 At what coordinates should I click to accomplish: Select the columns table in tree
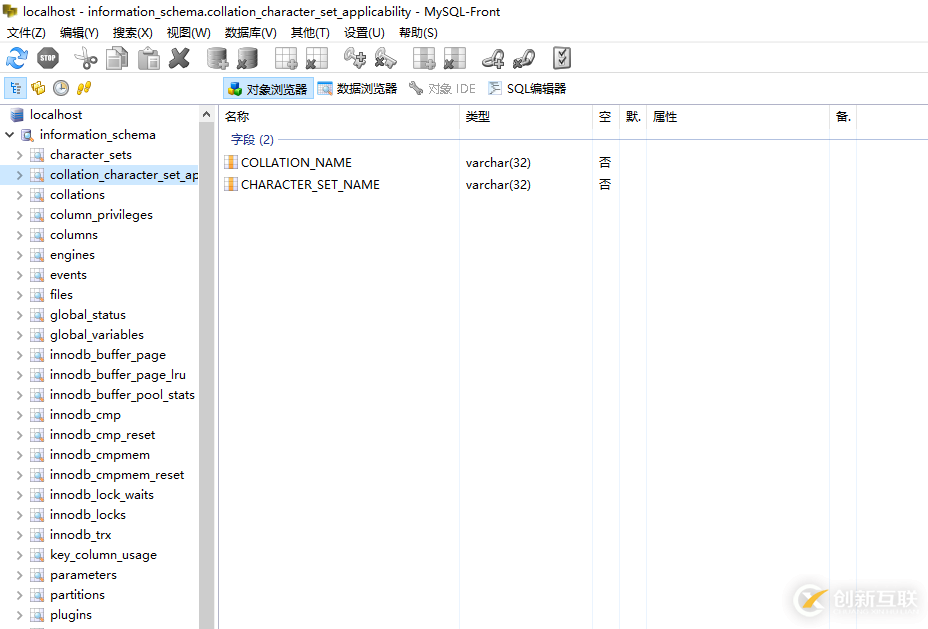point(73,235)
